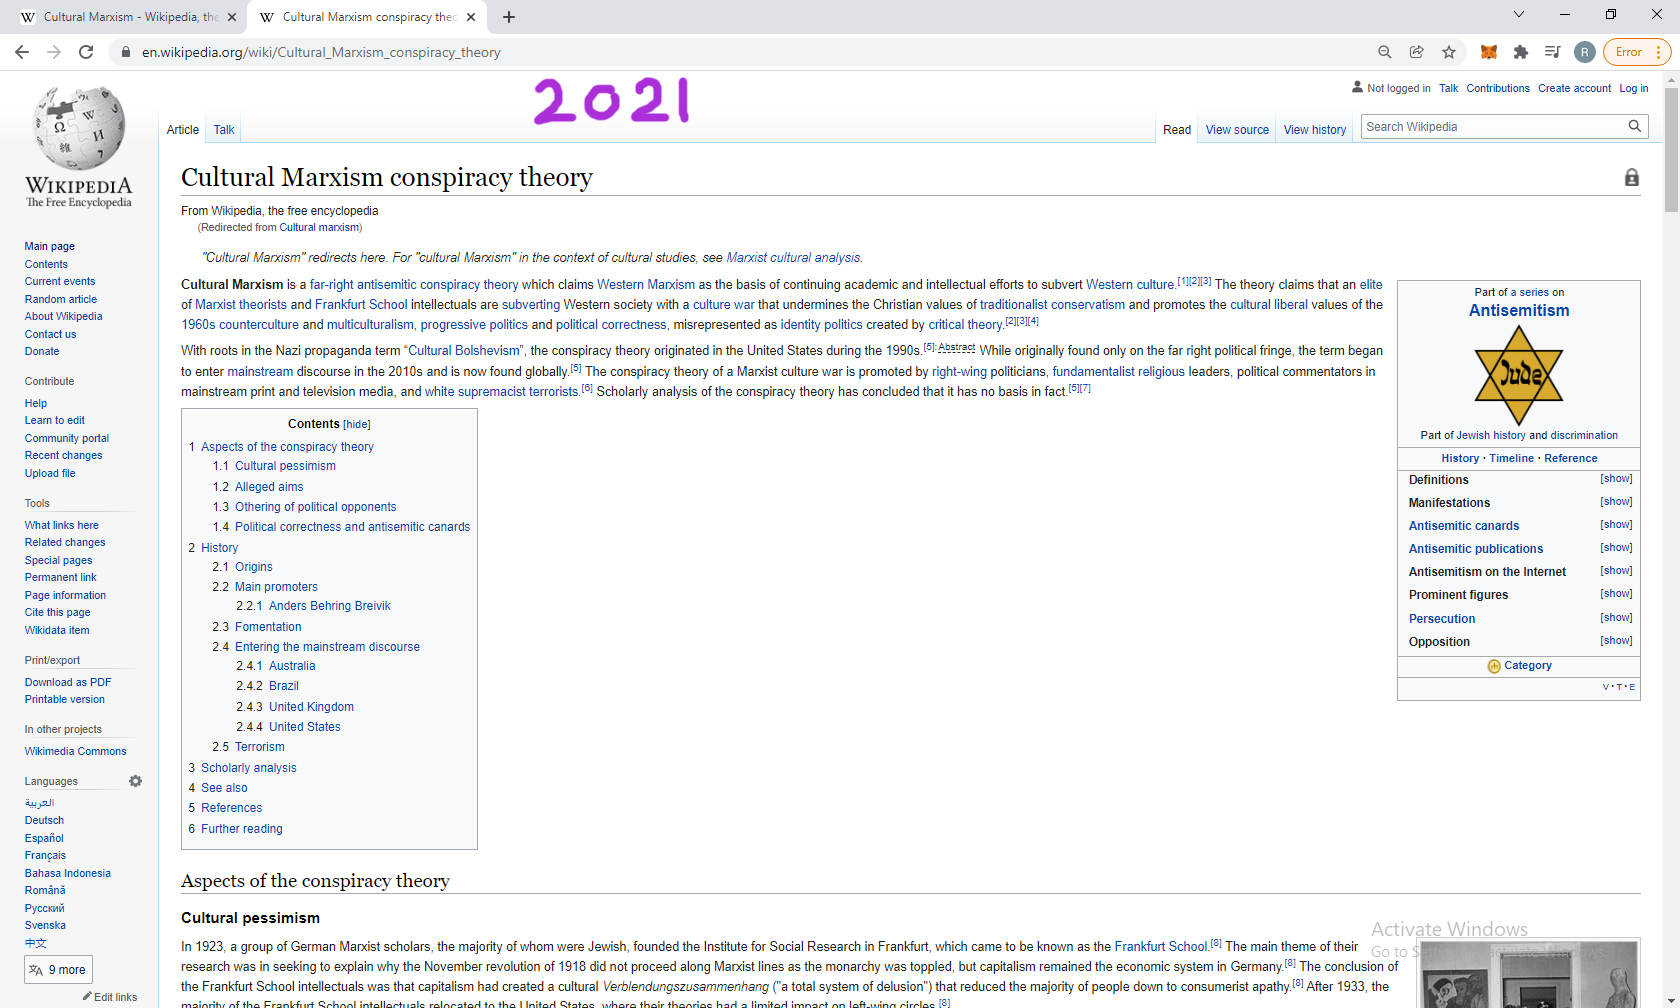This screenshot has height=1008, width=1680.
Task: Close the Cultural Marxism conspiracy theory tab
Action: [472, 17]
